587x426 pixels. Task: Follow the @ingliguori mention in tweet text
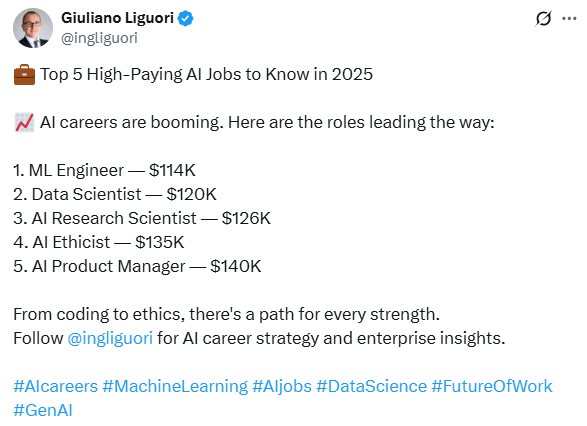click(x=110, y=338)
